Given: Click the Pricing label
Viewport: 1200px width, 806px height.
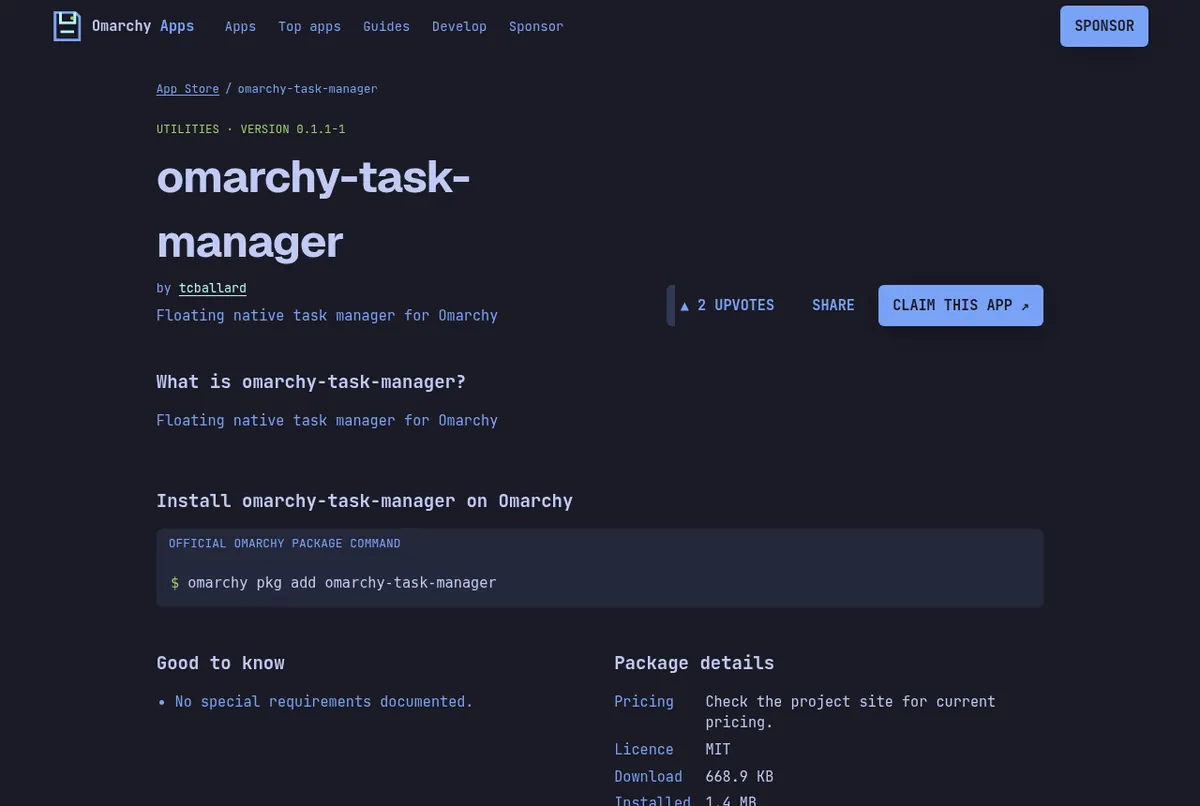Looking at the screenshot, I should click(644, 702).
